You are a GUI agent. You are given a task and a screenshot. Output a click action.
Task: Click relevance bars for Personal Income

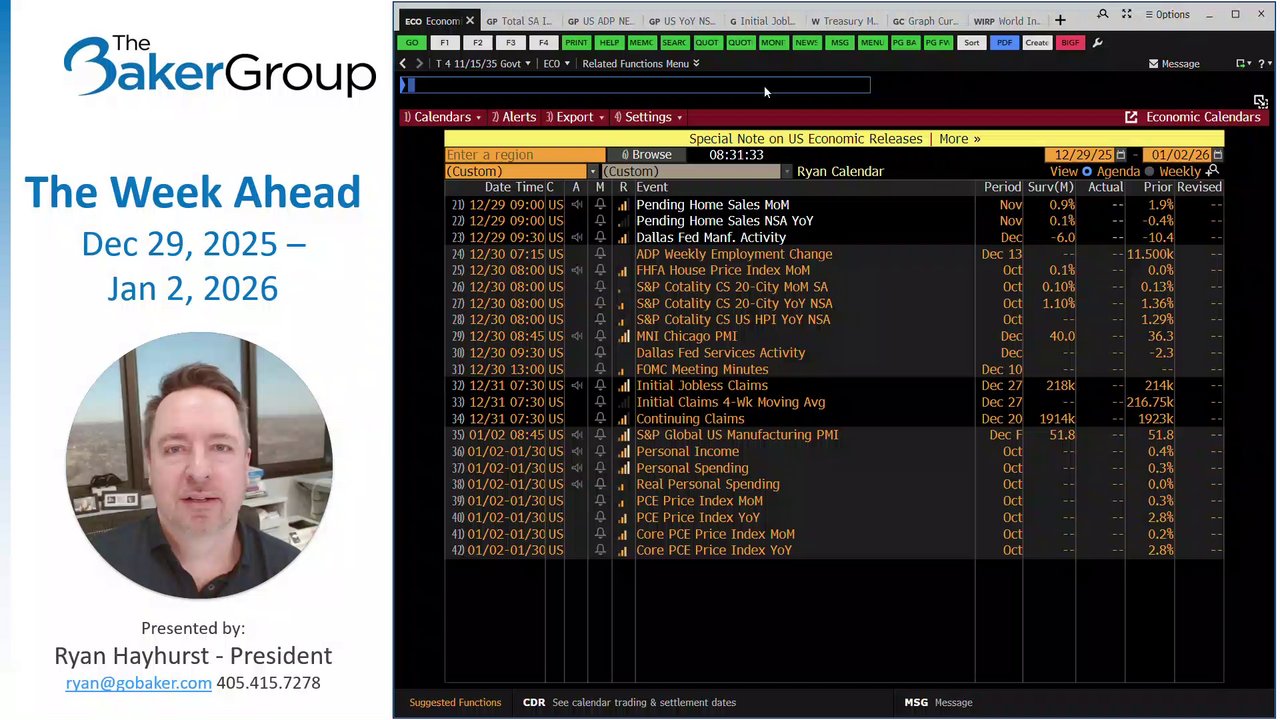coord(623,452)
